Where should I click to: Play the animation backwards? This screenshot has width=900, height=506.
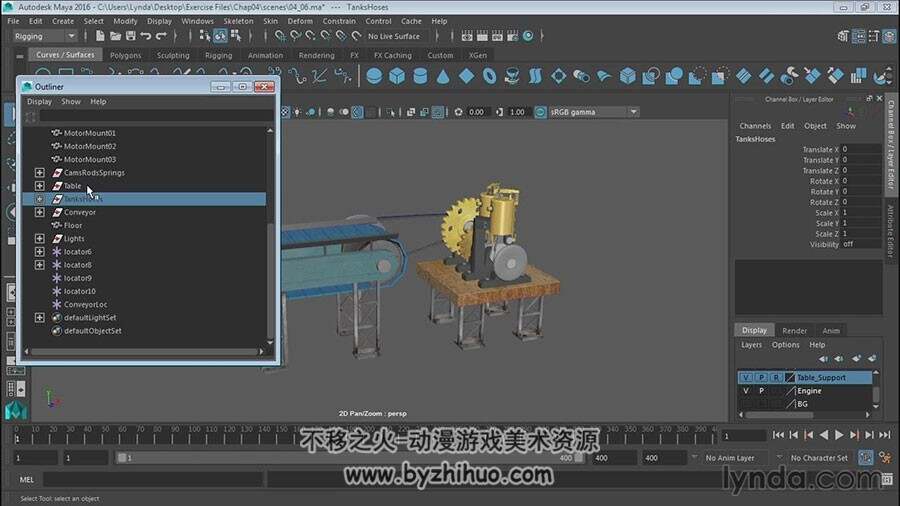(x=824, y=435)
